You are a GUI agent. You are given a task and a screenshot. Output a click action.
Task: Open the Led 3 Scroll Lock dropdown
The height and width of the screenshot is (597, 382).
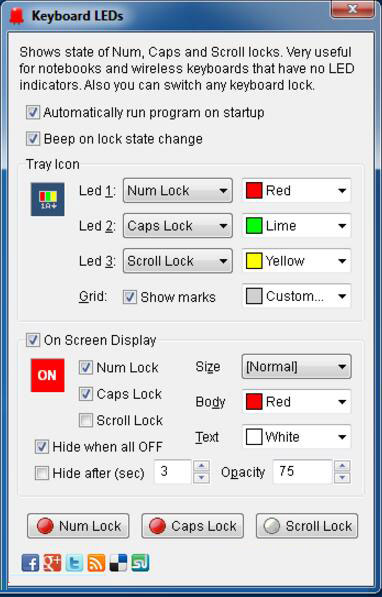click(x=178, y=261)
